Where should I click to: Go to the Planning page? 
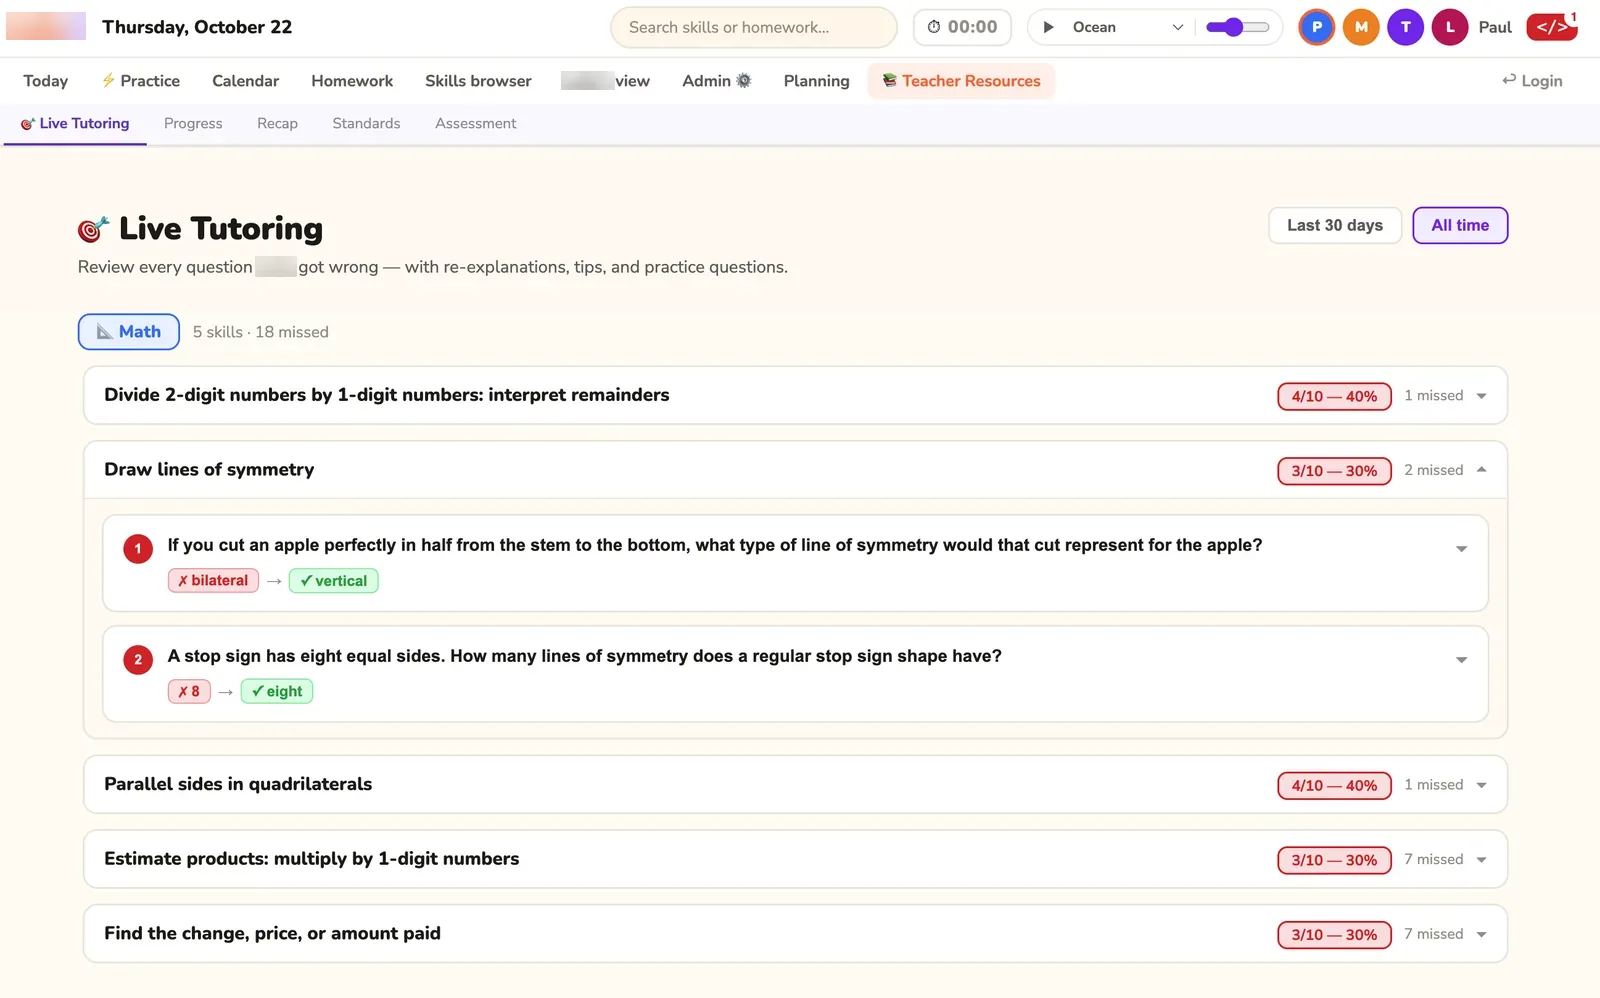(x=816, y=81)
